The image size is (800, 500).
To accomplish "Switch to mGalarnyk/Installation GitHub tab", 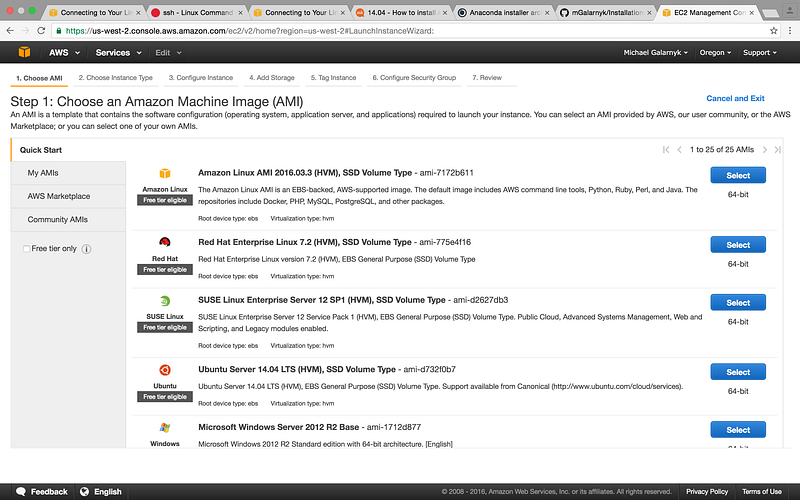I will point(605,13).
